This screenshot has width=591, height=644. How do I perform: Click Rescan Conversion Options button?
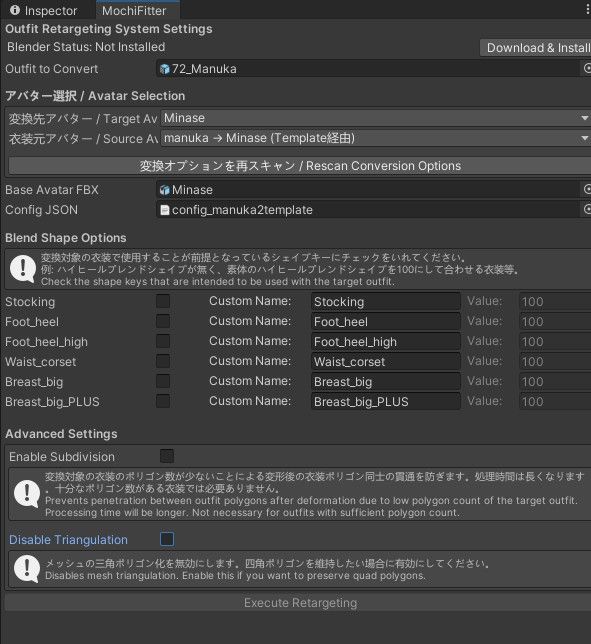[x=300, y=166]
